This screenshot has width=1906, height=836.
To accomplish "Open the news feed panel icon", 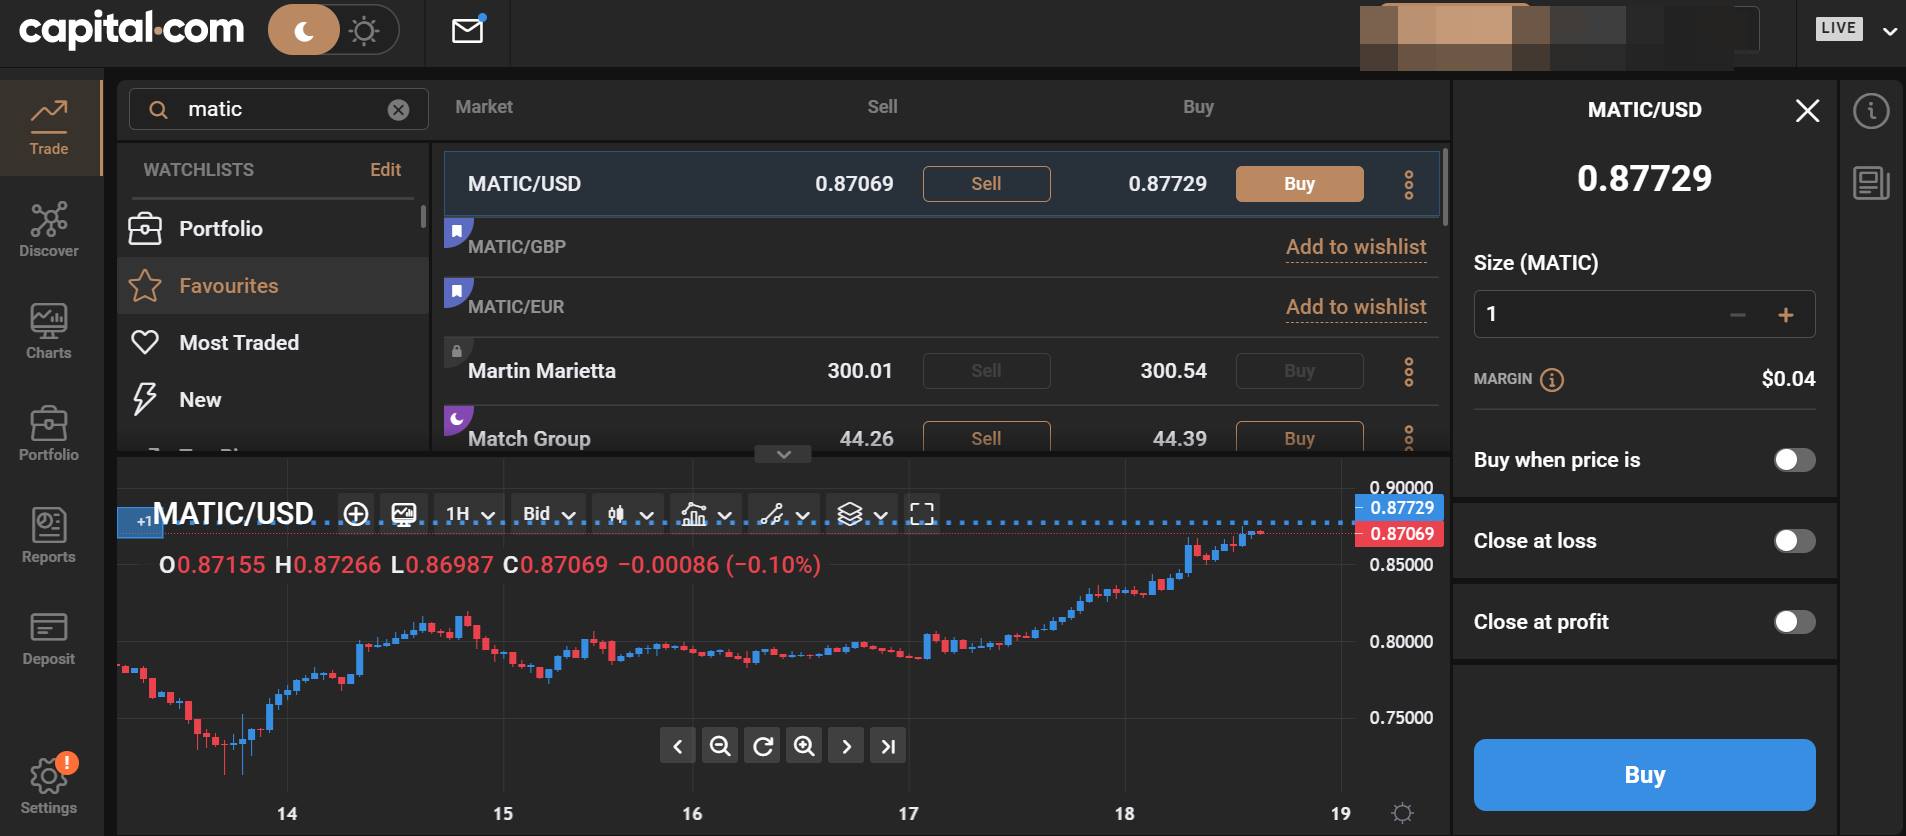I will pyautogui.click(x=1871, y=183).
